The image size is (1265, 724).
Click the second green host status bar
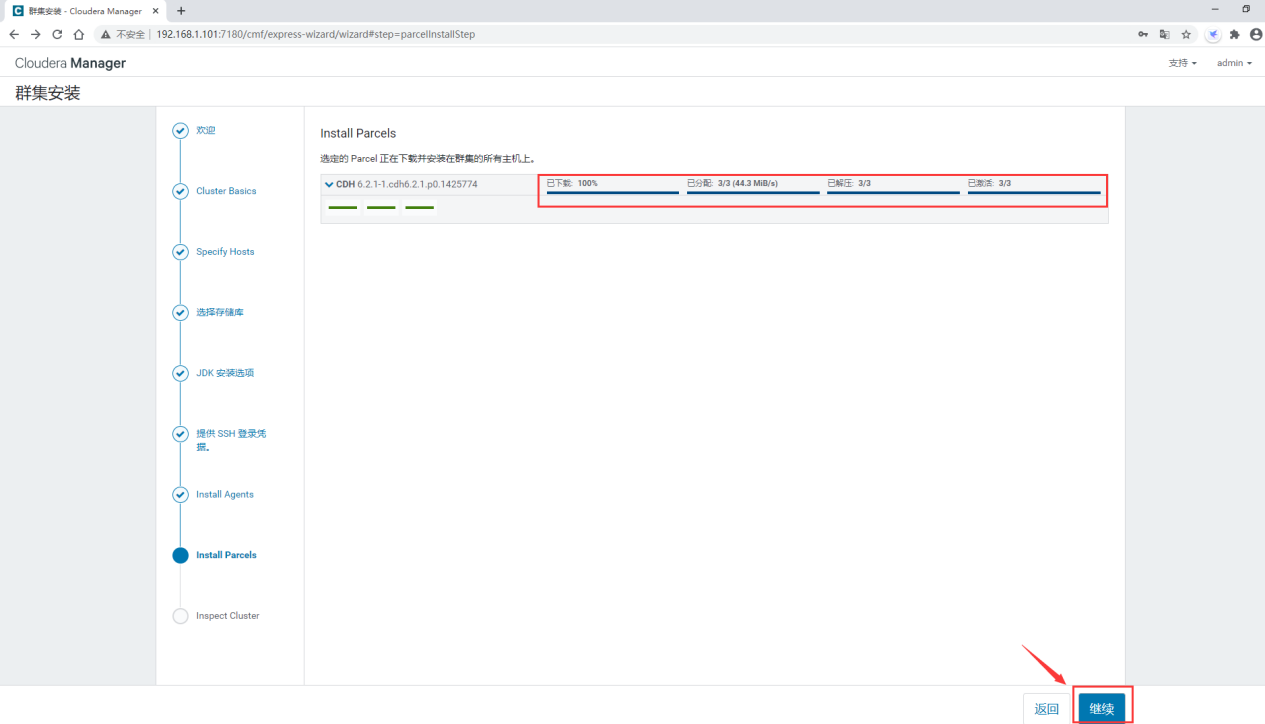coord(381,208)
